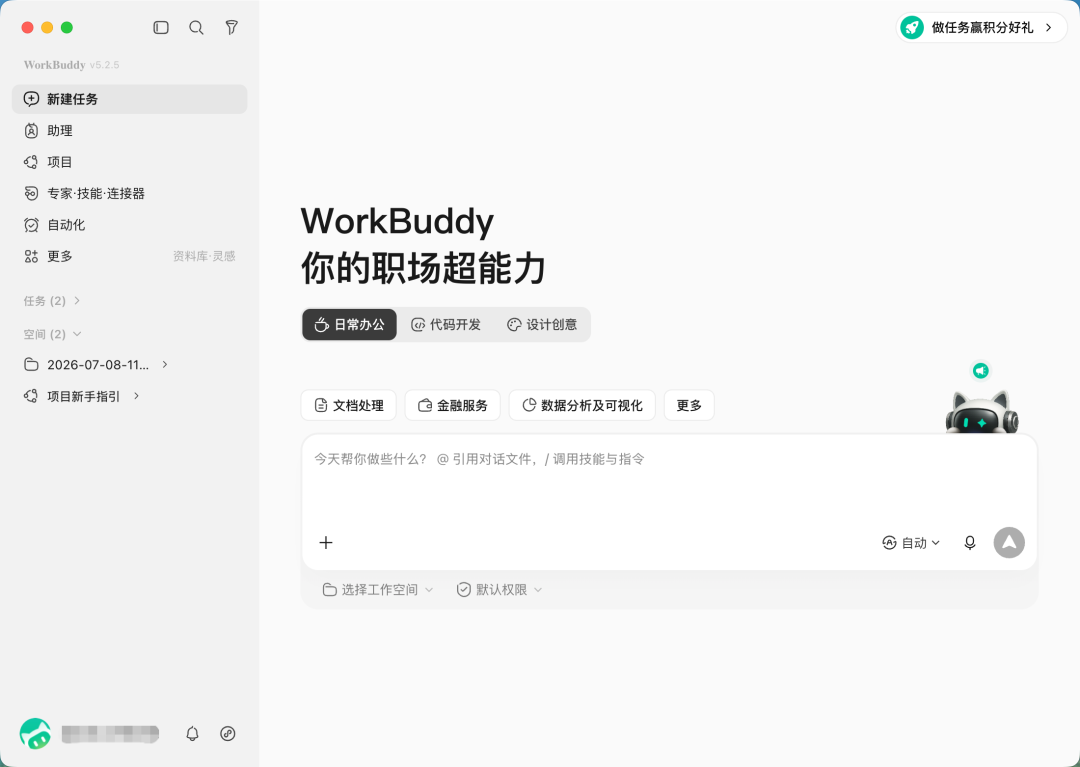This screenshot has height=767, width=1080.
Task: Open the 助理 sidebar item
Action: point(129,131)
